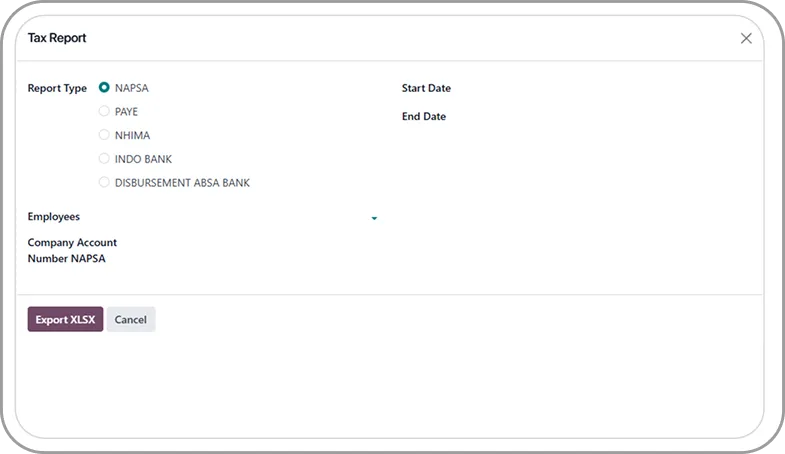This screenshot has width=785, height=454.
Task: Click the Report Type field label
Action: click(57, 88)
